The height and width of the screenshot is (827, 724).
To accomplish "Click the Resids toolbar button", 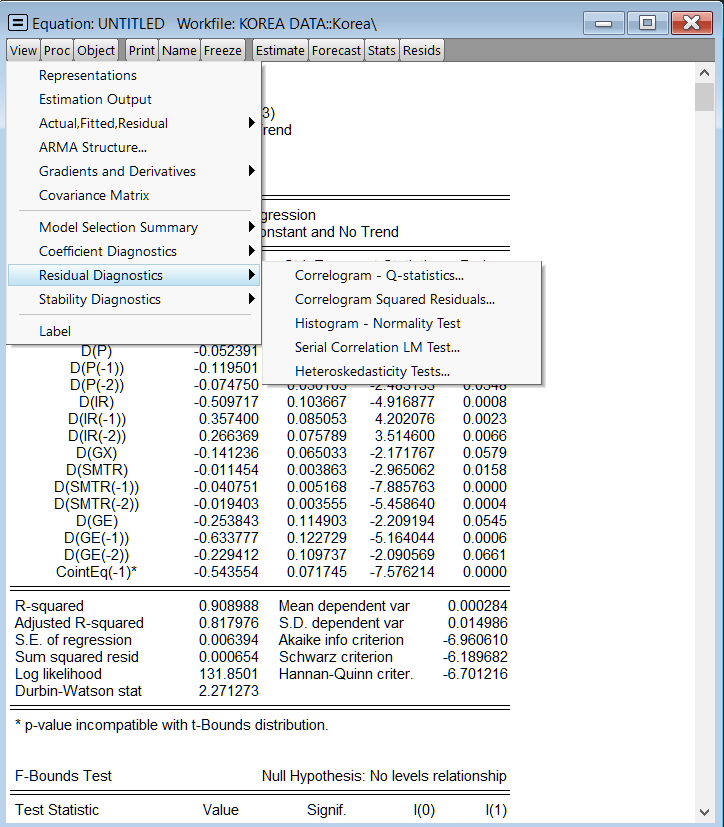I will click(x=422, y=50).
